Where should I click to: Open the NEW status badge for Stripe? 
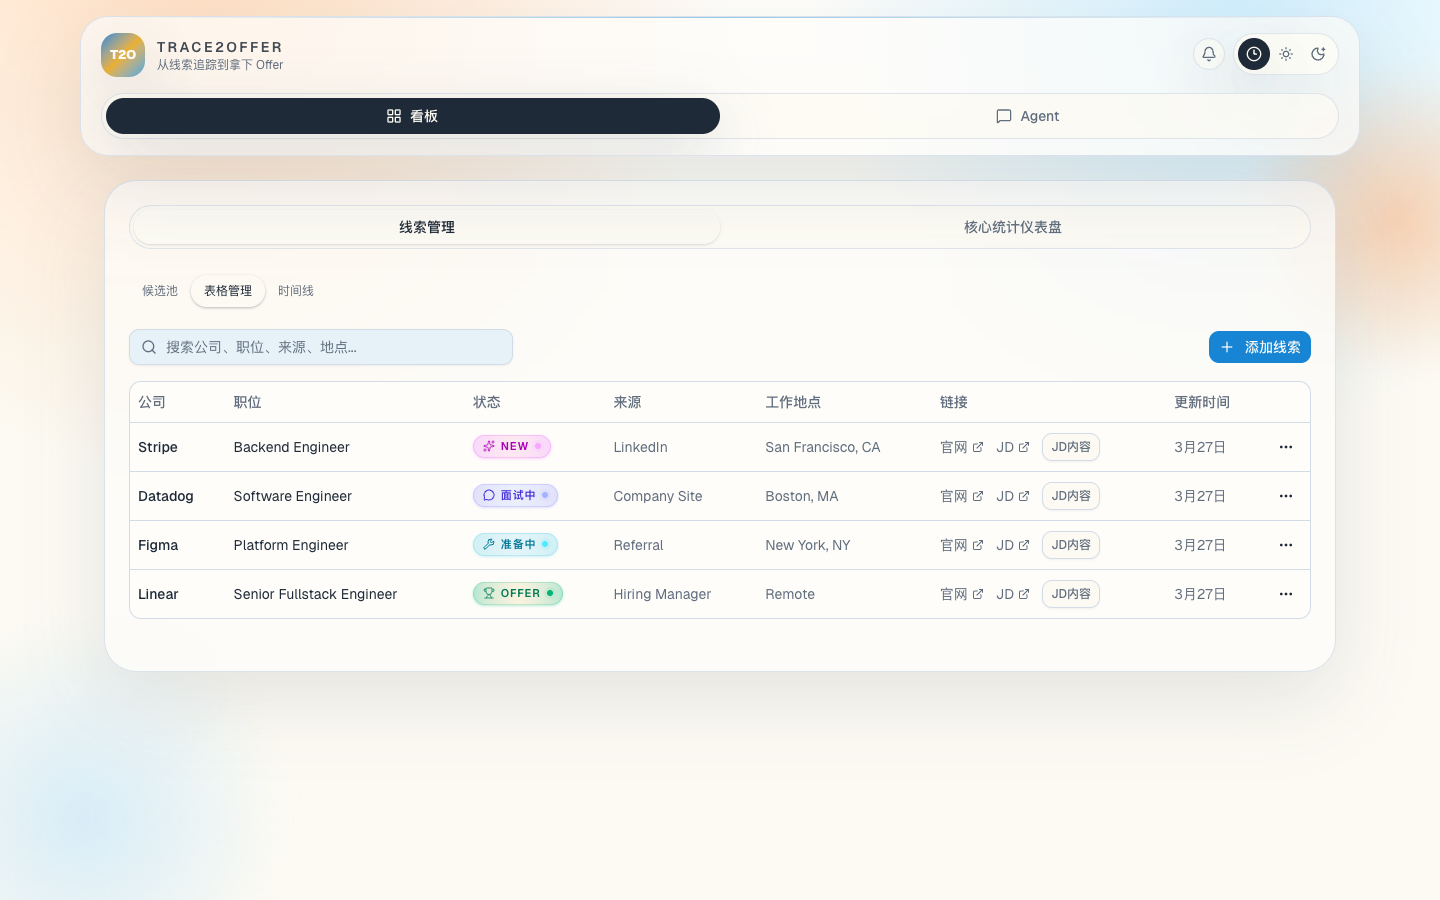click(x=512, y=447)
